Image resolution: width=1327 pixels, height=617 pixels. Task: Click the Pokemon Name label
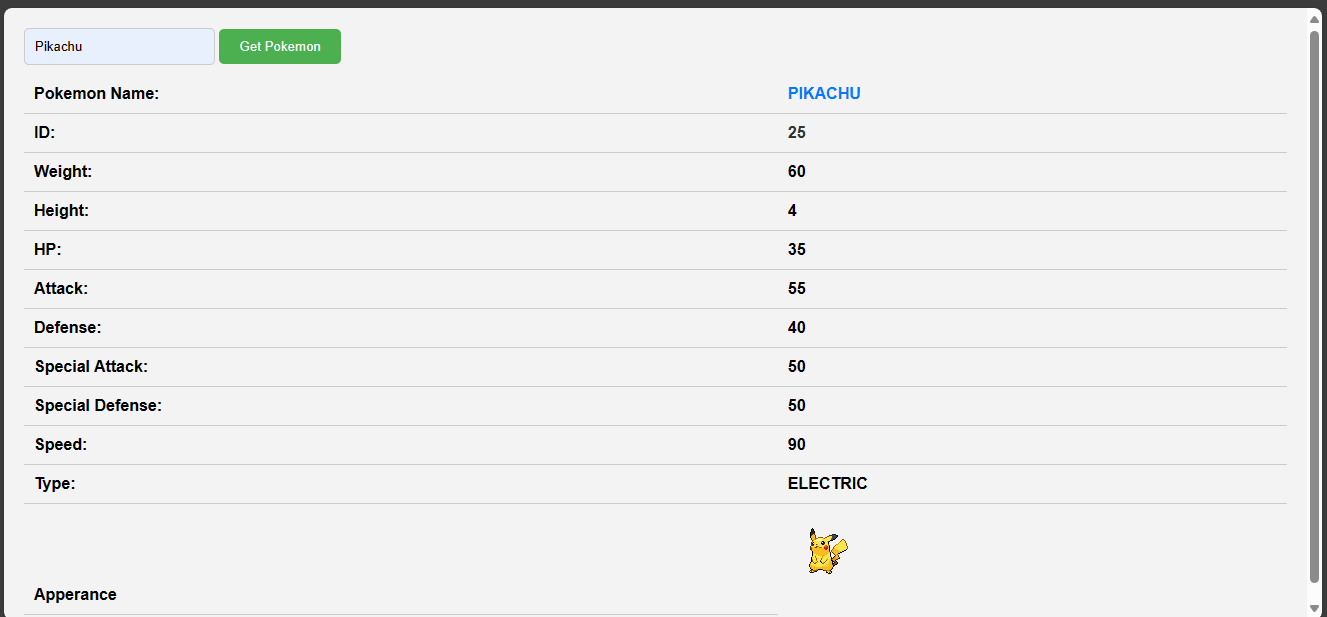[x=97, y=93]
